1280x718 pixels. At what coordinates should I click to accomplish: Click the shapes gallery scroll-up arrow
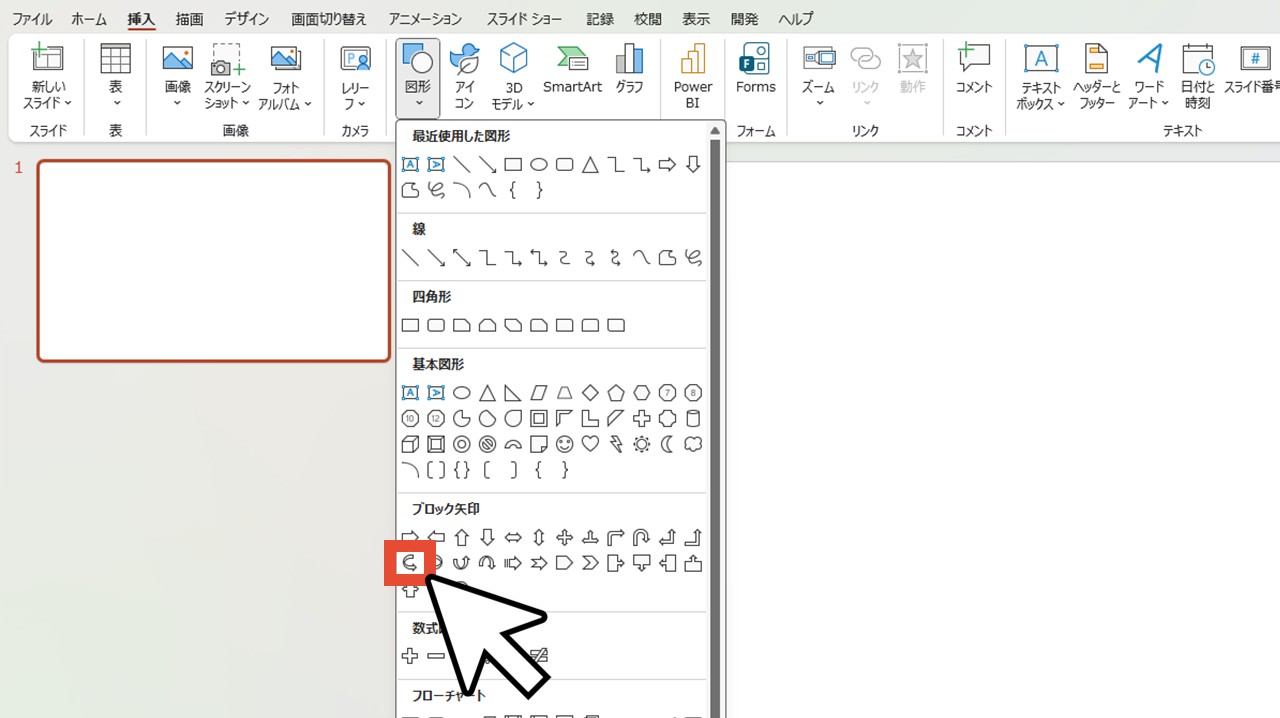pyautogui.click(x=715, y=131)
